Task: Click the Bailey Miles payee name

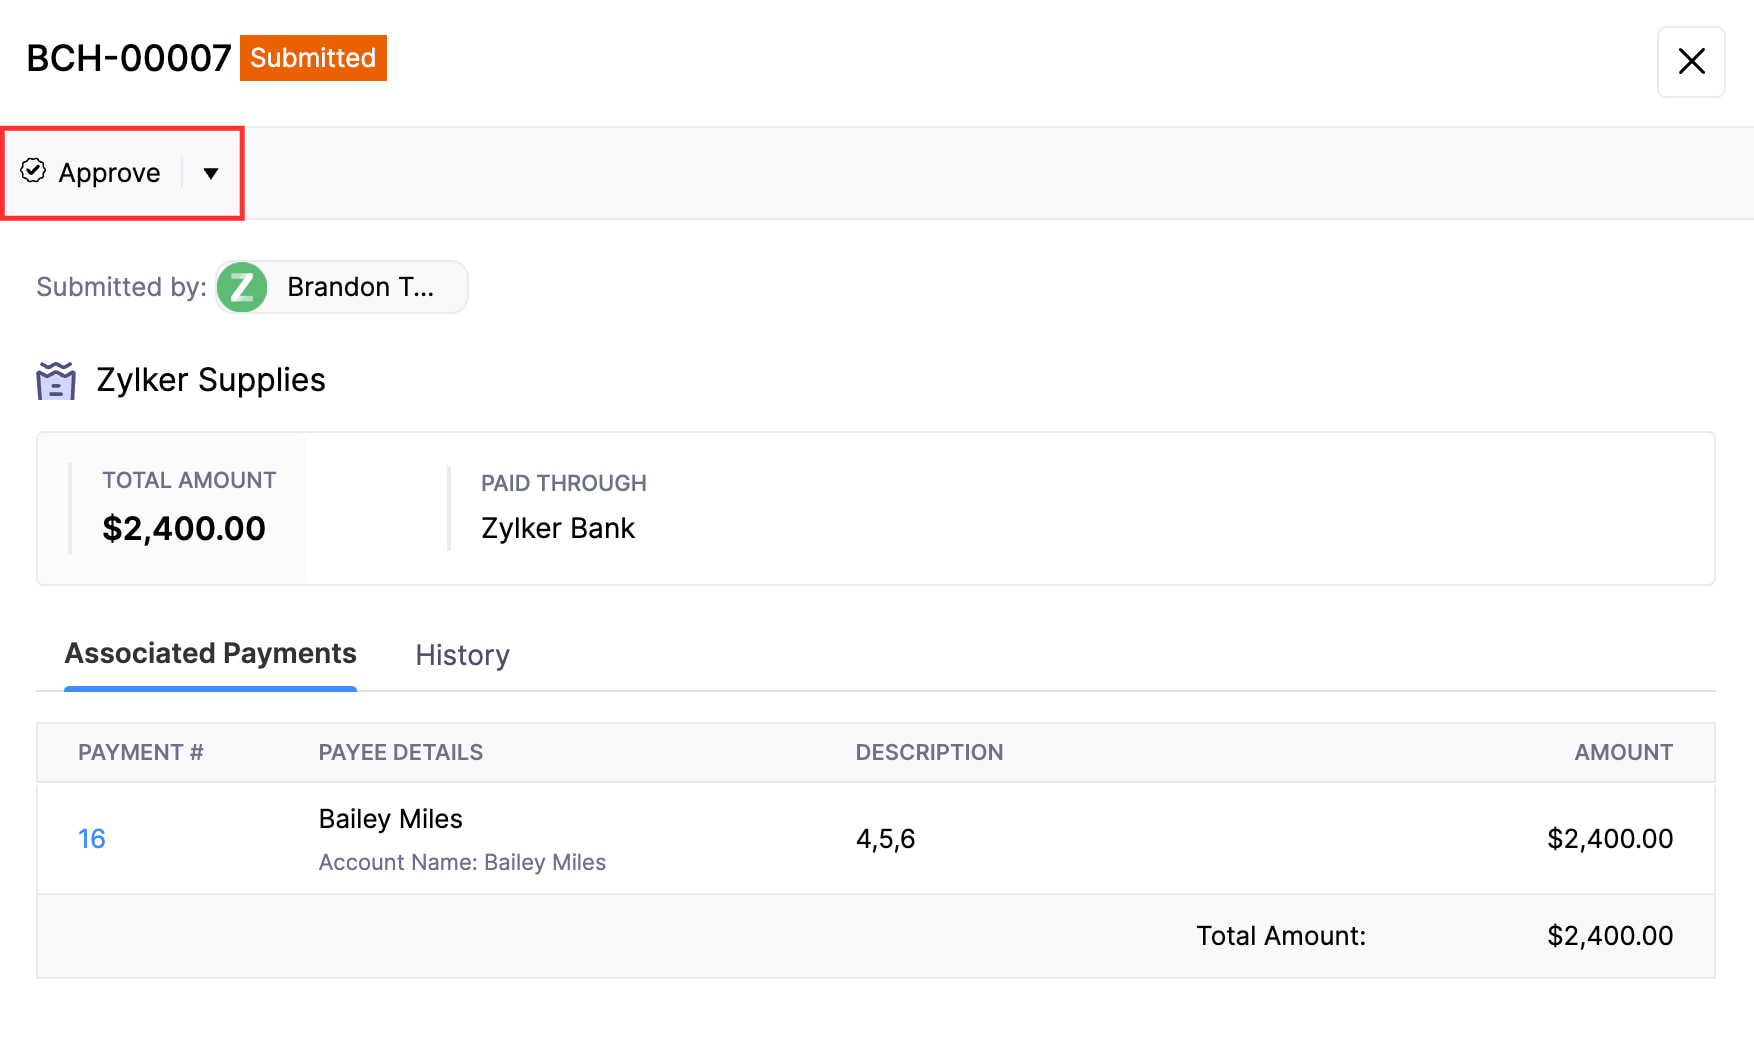Action: click(390, 819)
